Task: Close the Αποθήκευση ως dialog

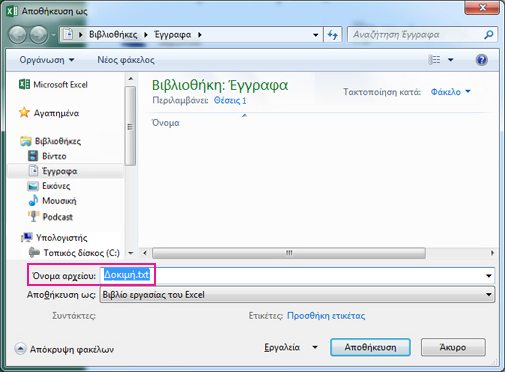Action: [482, 7]
